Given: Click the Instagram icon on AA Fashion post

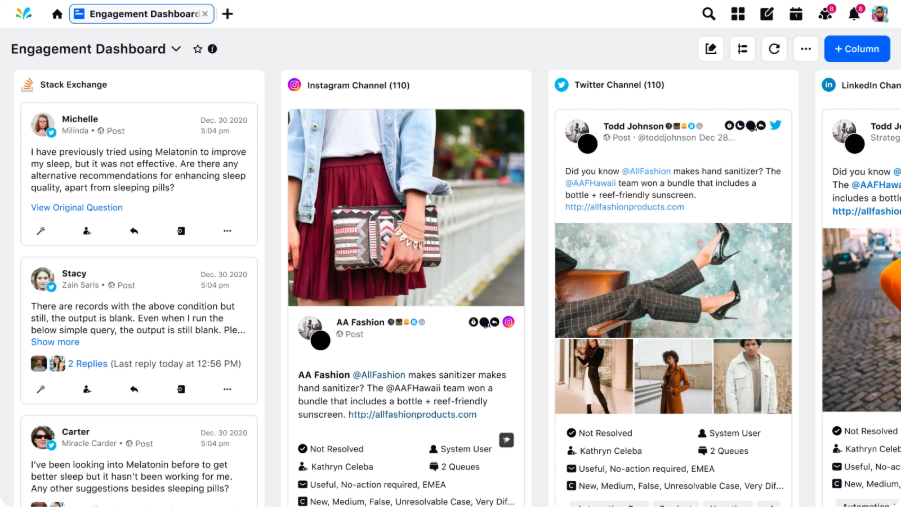Looking at the screenshot, I should pyautogui.click(x=509, y=322).
